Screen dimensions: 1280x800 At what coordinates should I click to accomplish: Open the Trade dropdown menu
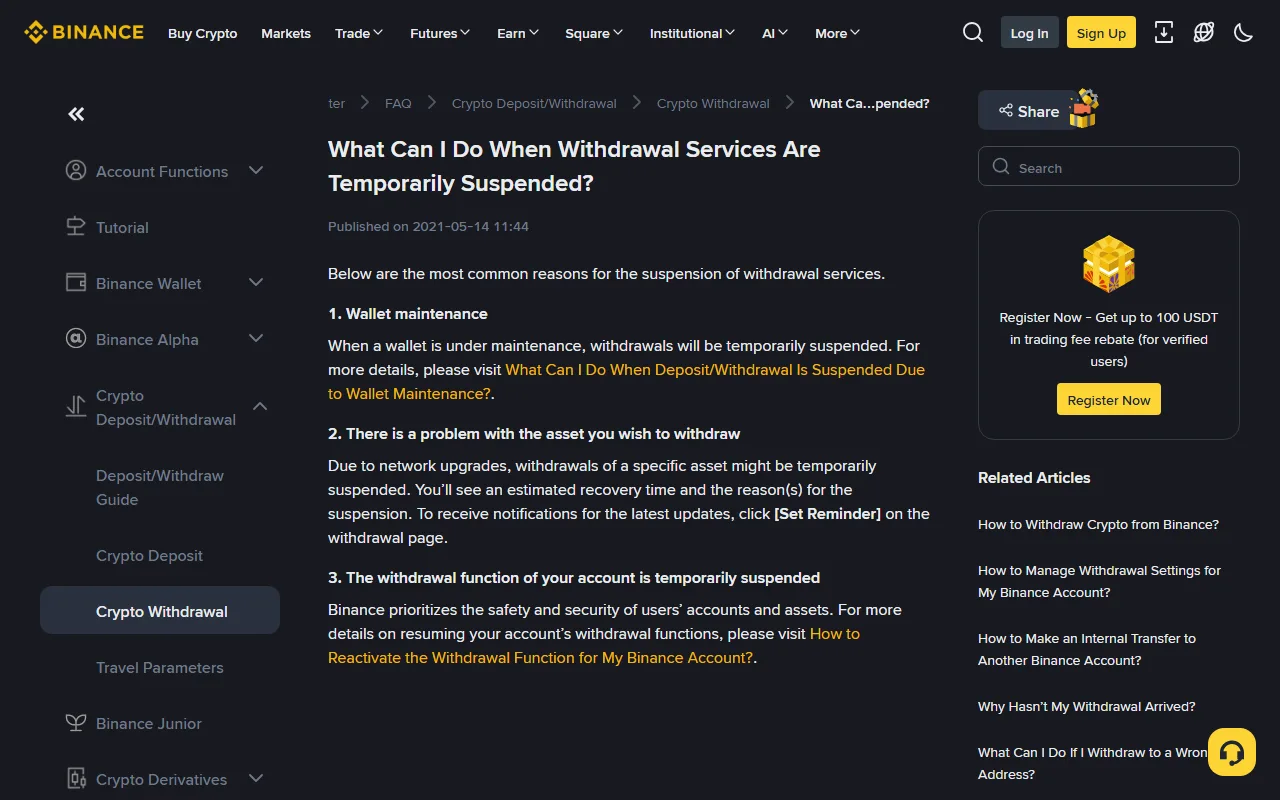(x=359, y=33)
